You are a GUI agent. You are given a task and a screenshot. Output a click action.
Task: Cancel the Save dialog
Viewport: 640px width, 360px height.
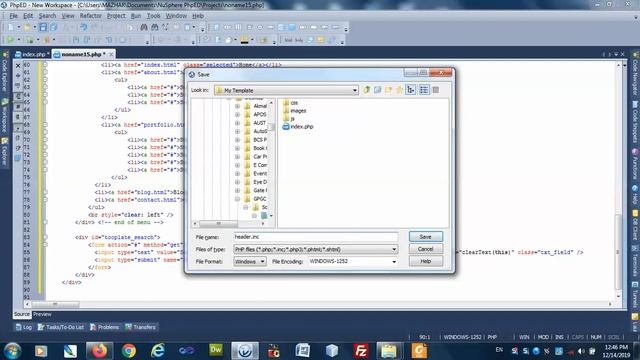tap(425, 249)
